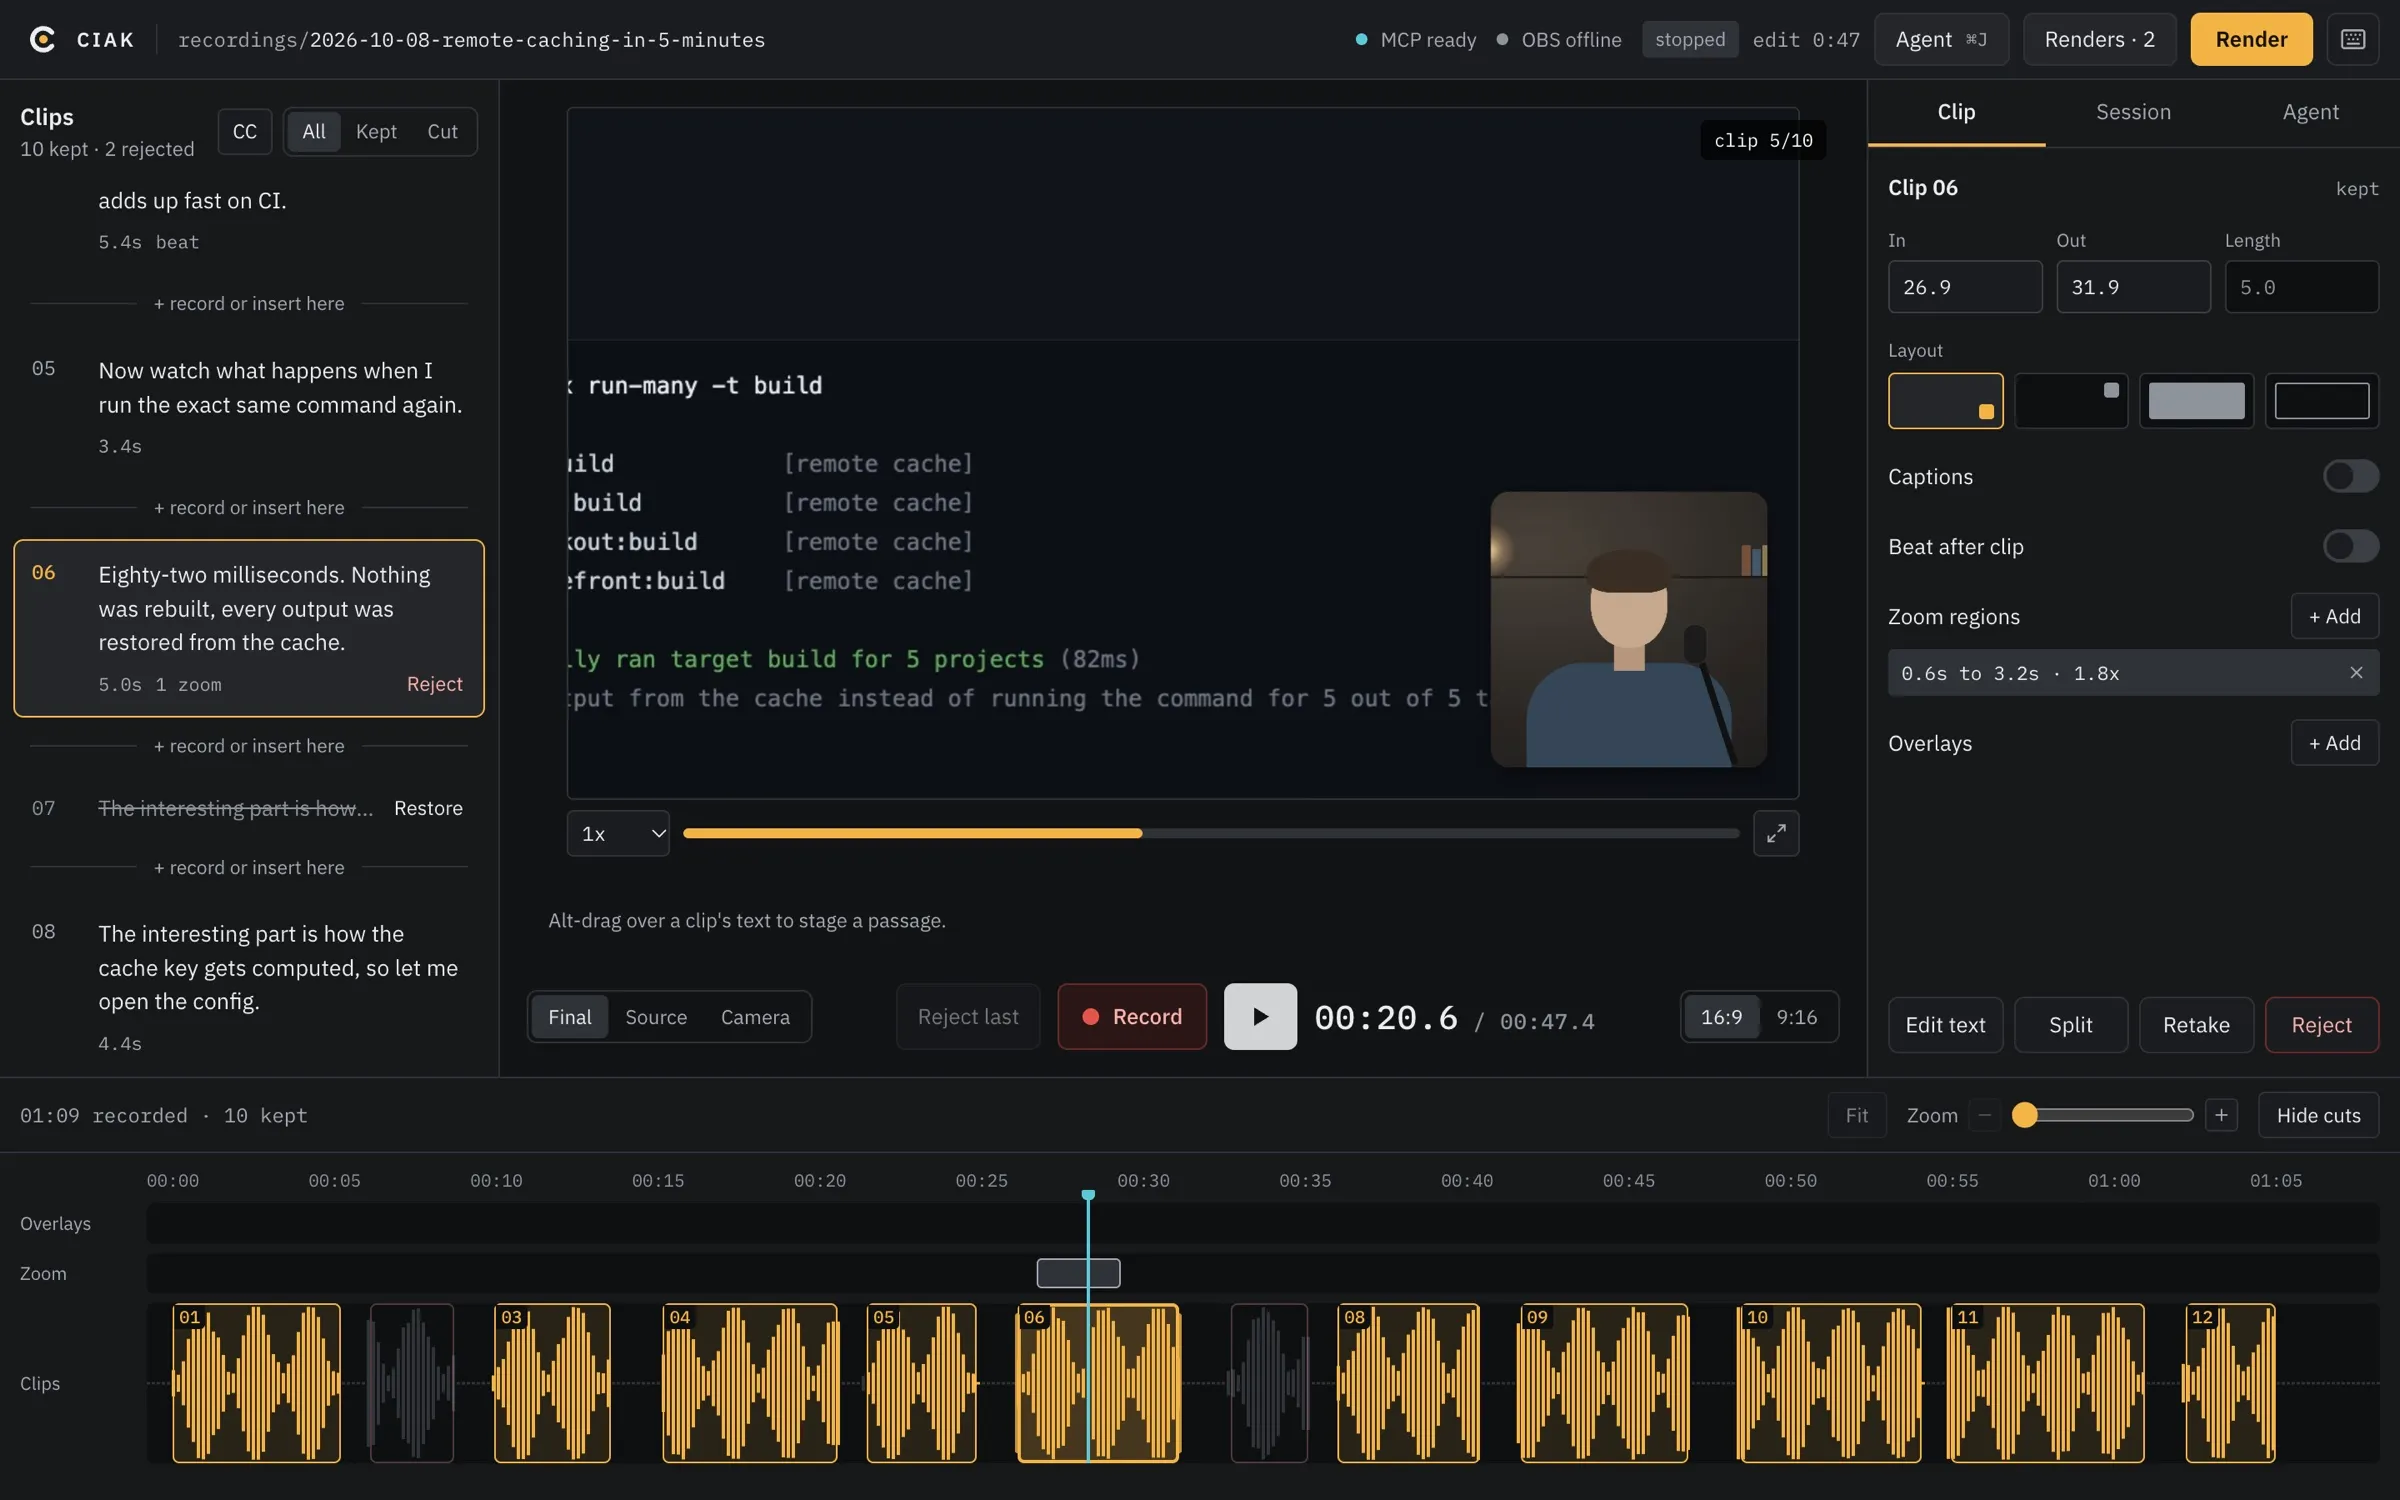This screenshot has height=1500, width=2400.
Task: Remove the 0.6s to 3.2s zoom region
Action: [x=2356, y=673]
